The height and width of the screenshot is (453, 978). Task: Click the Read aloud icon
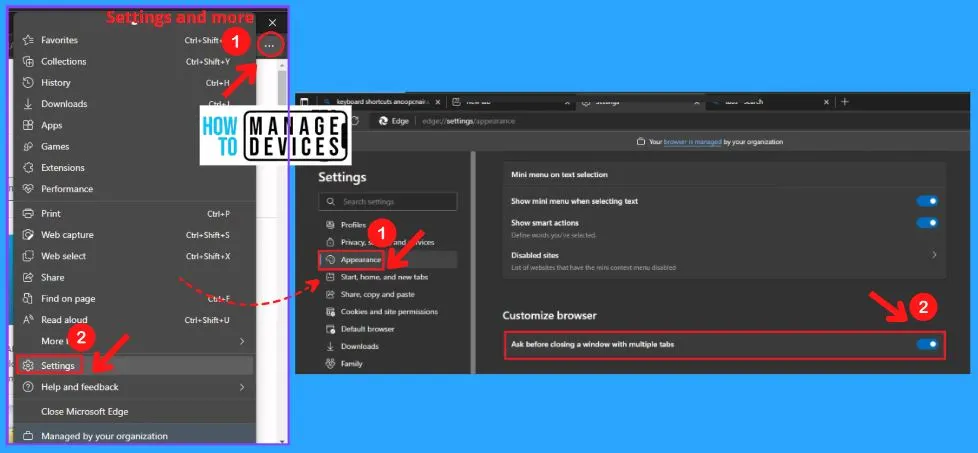[x=27, y=319]
